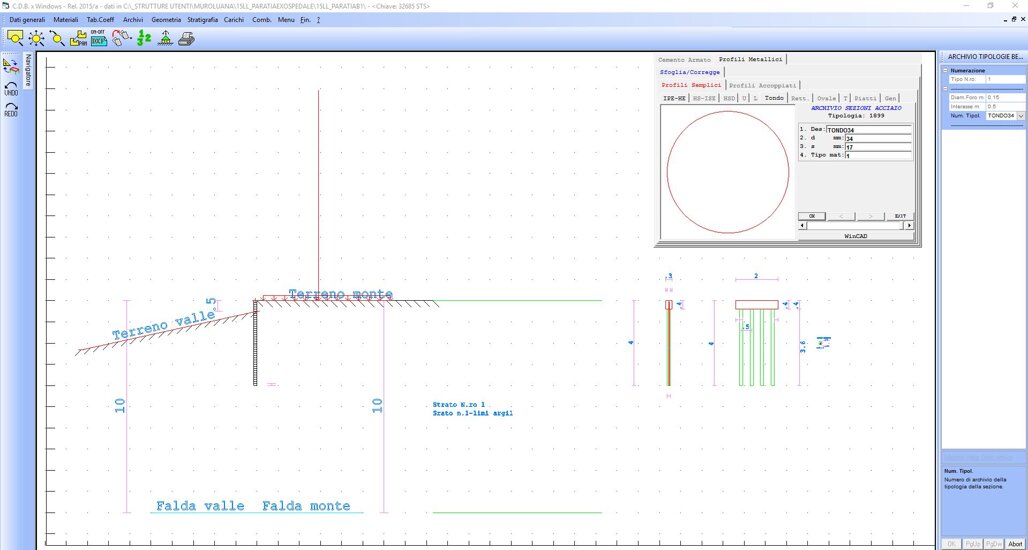Toggle the ON-OFF DXF icon

[x=99, y=38]
